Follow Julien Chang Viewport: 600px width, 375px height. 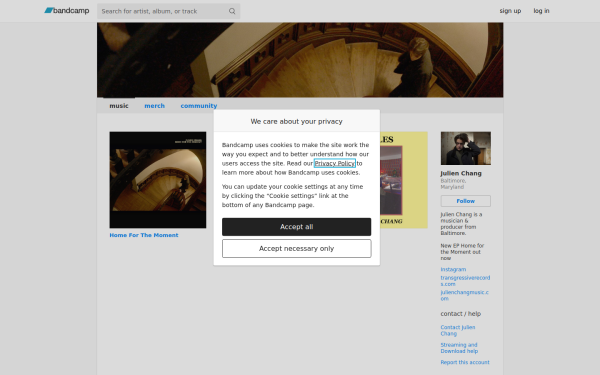[466, 201]
